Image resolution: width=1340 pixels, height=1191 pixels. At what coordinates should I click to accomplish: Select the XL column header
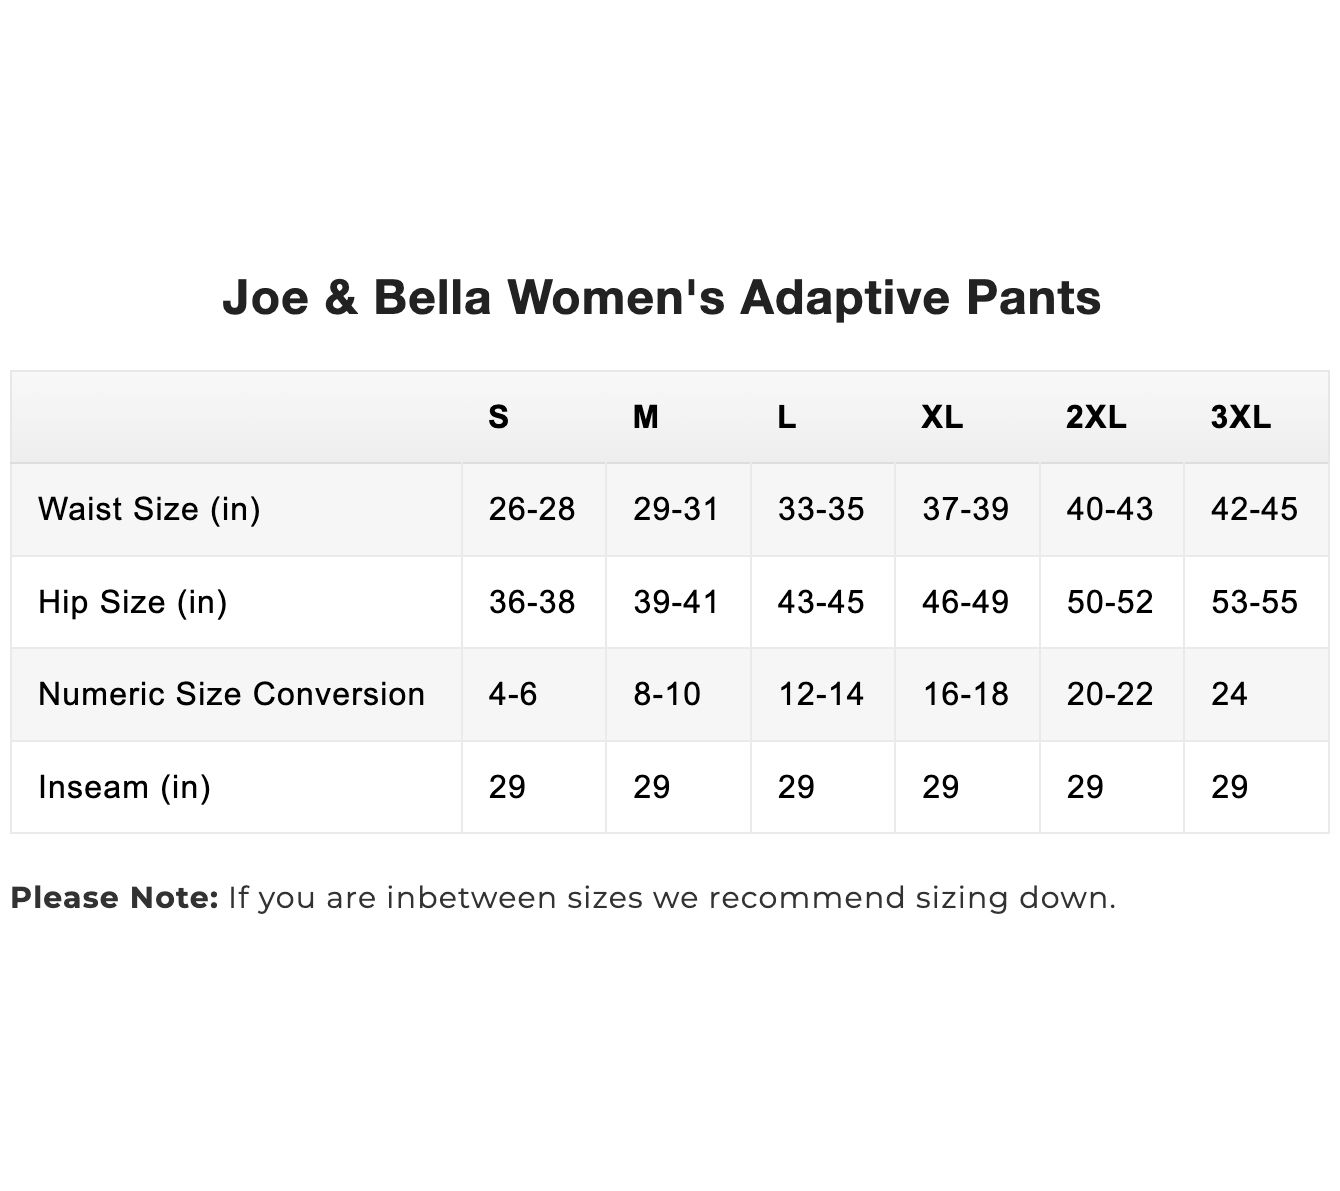[942, 417]
